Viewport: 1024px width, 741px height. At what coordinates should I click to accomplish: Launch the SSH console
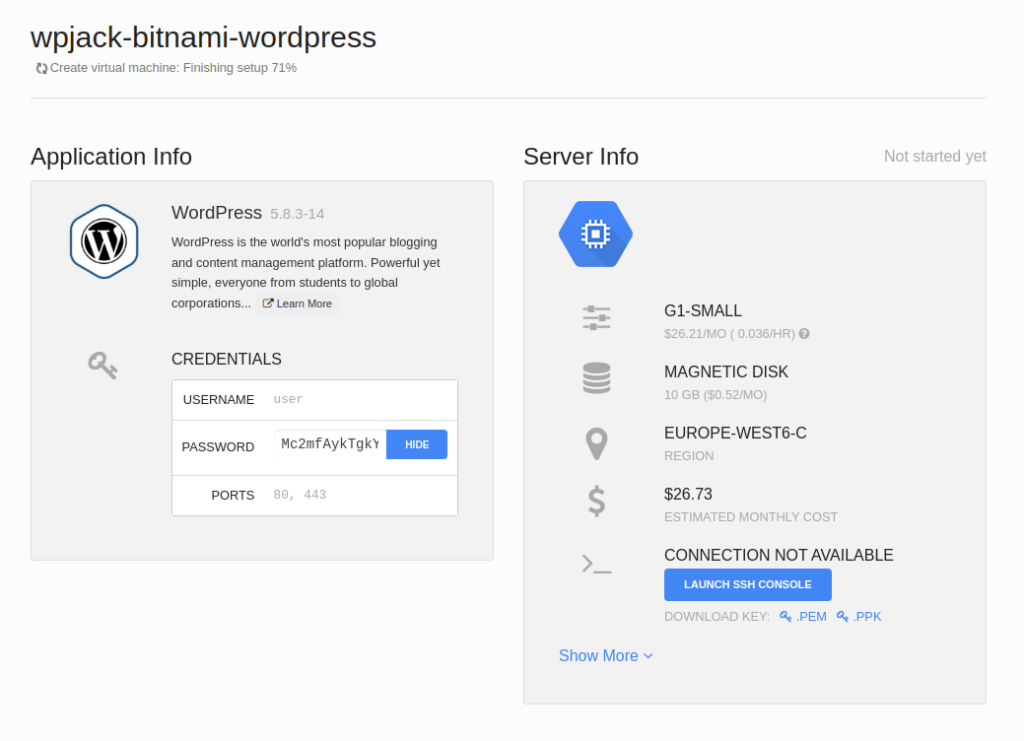748,584
